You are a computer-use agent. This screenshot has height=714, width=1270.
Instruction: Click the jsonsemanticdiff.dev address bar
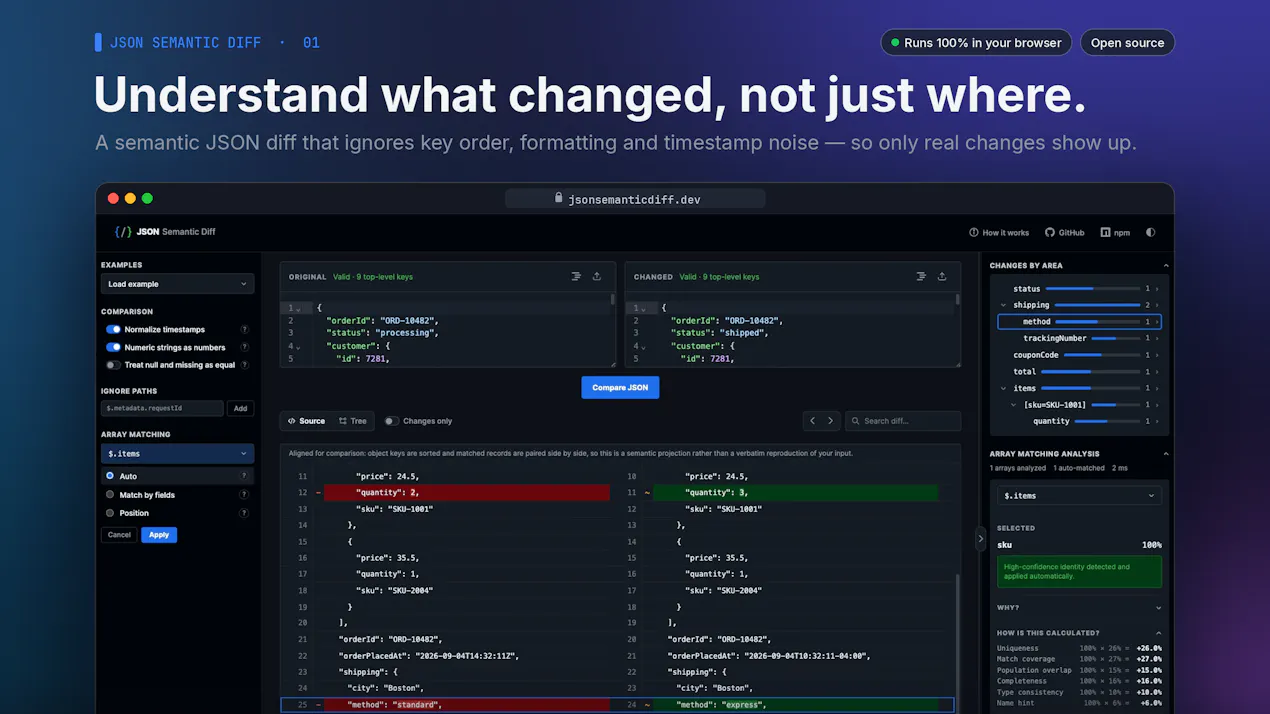click(x=635, y=198)
